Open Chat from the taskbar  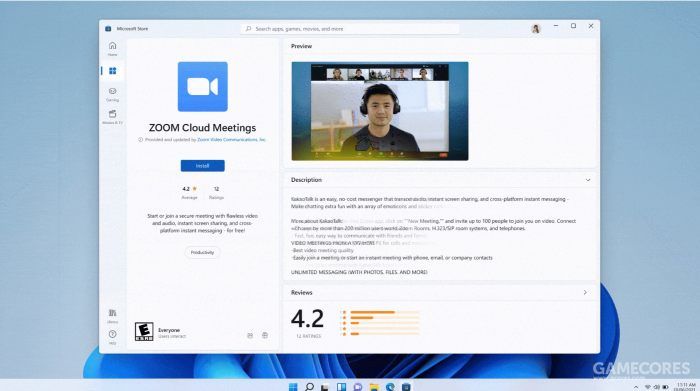coord(358,387)
